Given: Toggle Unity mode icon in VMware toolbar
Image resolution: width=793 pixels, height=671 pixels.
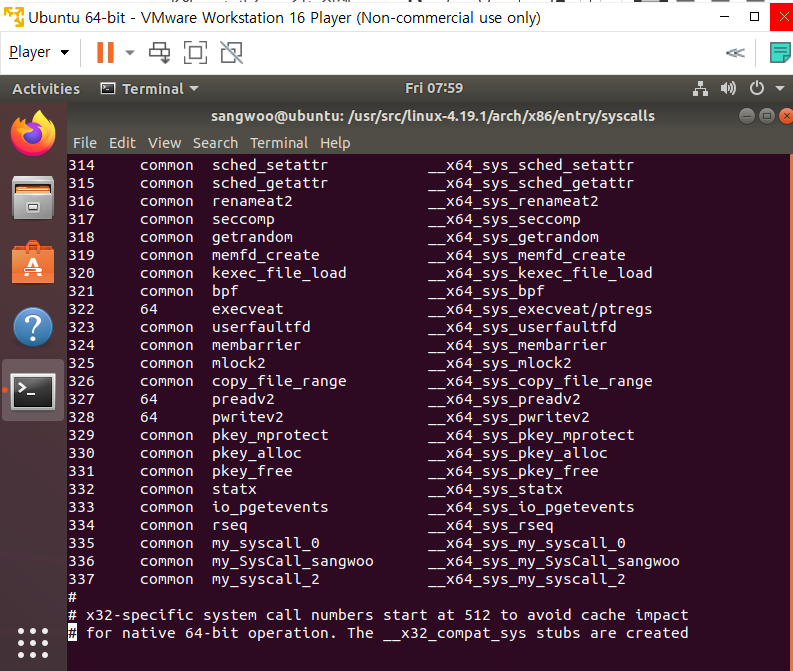Looking at the screenshot, I should pyautogui.click(x=232, y=52).
